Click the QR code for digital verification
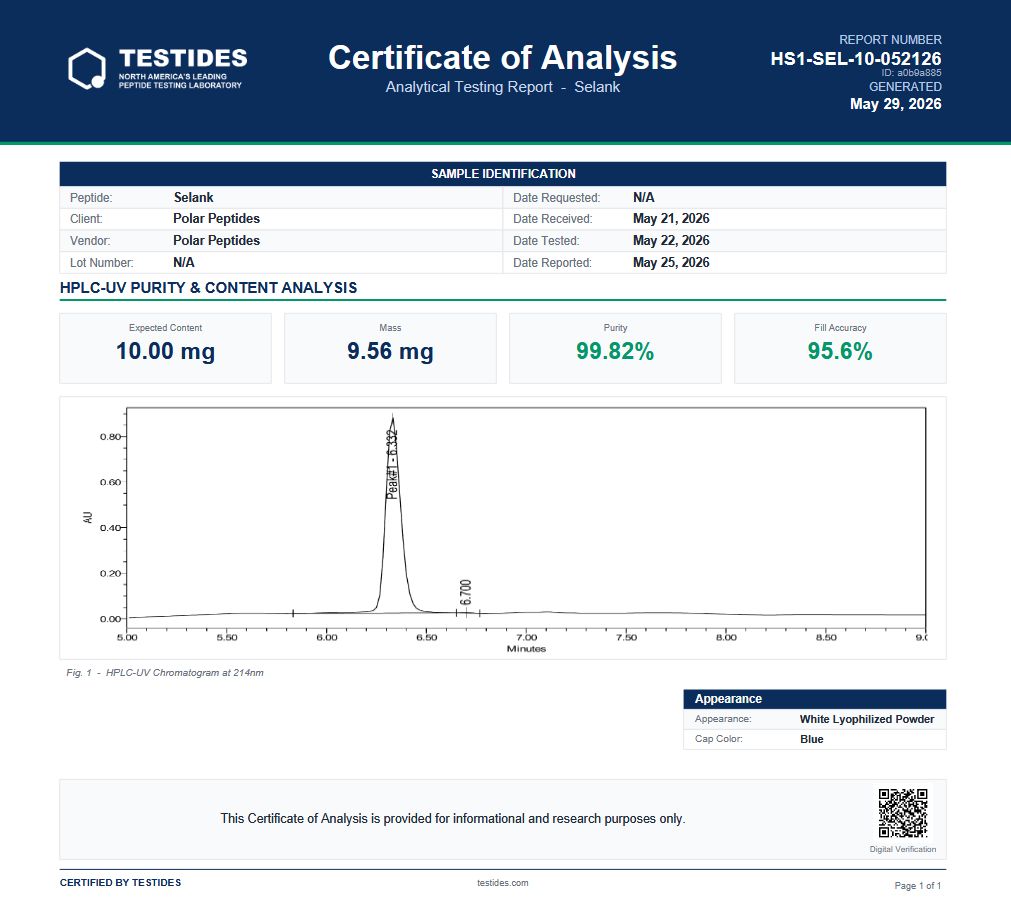This screenshot has height=919, width=1011. click(903, 813)
